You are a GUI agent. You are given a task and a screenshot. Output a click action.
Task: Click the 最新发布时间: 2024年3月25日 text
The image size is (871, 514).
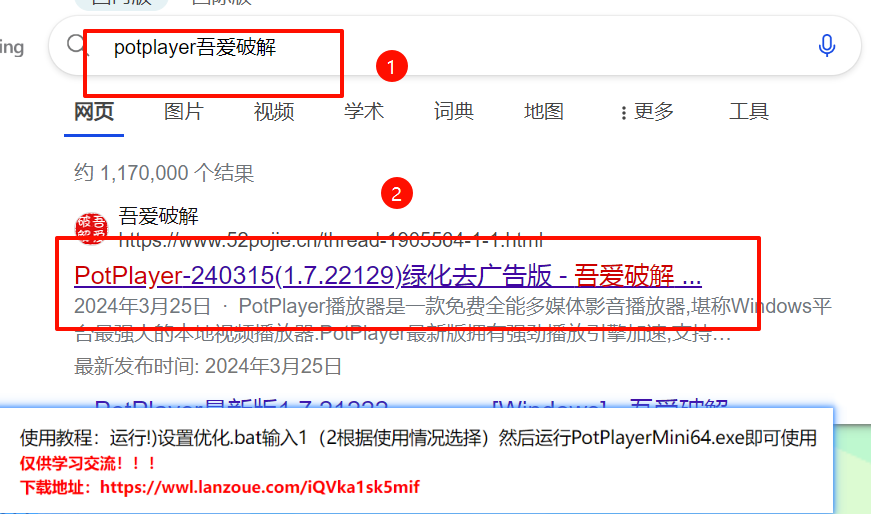tap(208, 366)
